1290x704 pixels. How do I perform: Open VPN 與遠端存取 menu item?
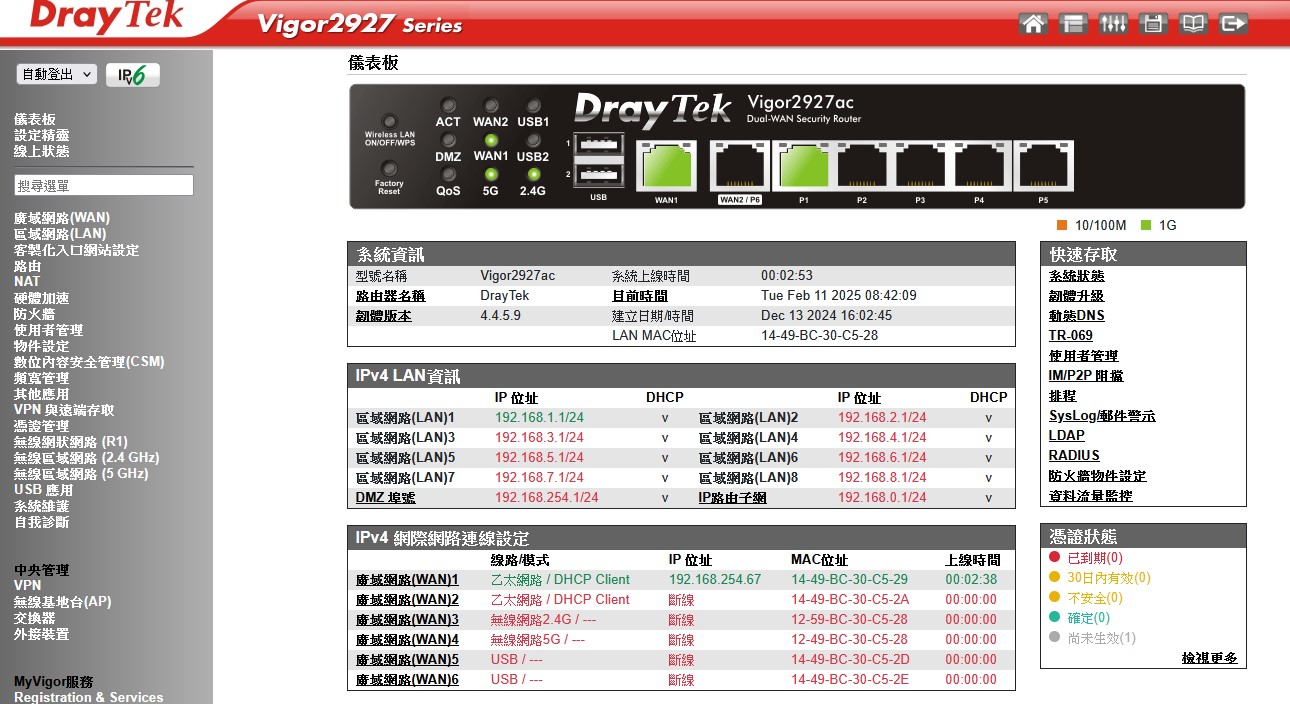(64, 410)
